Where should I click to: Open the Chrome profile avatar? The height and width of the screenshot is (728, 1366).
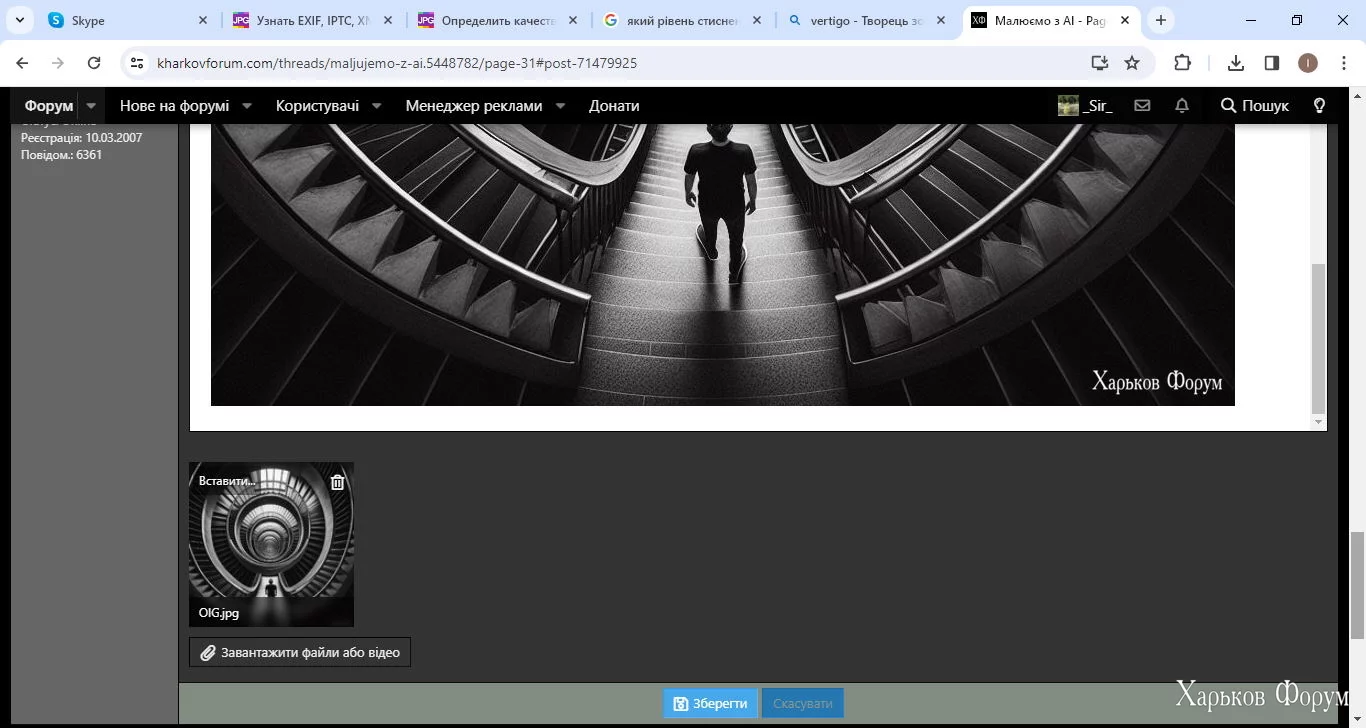coord(1308,63)
